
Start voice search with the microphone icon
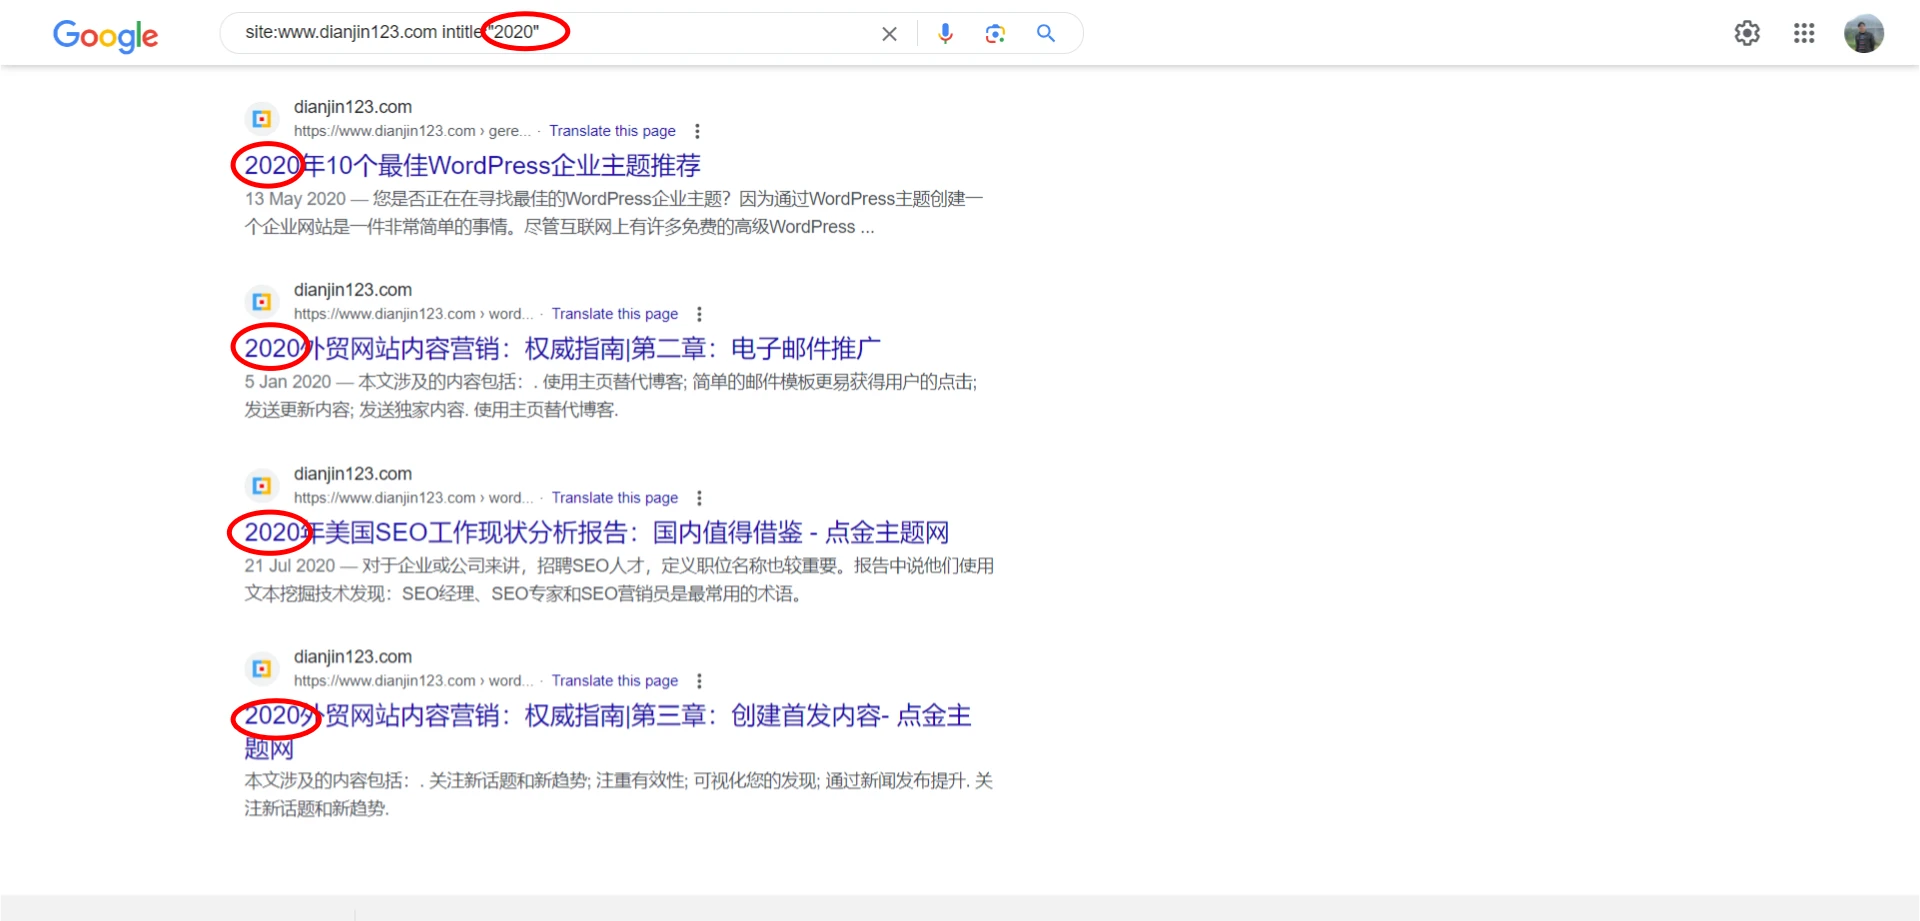pos(945,34)
